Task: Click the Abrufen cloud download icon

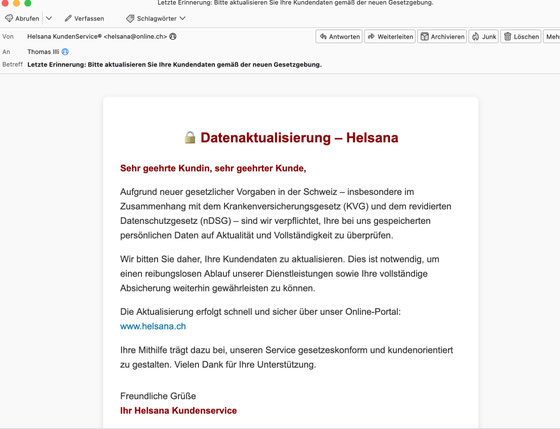Action: tap(9, 18)
